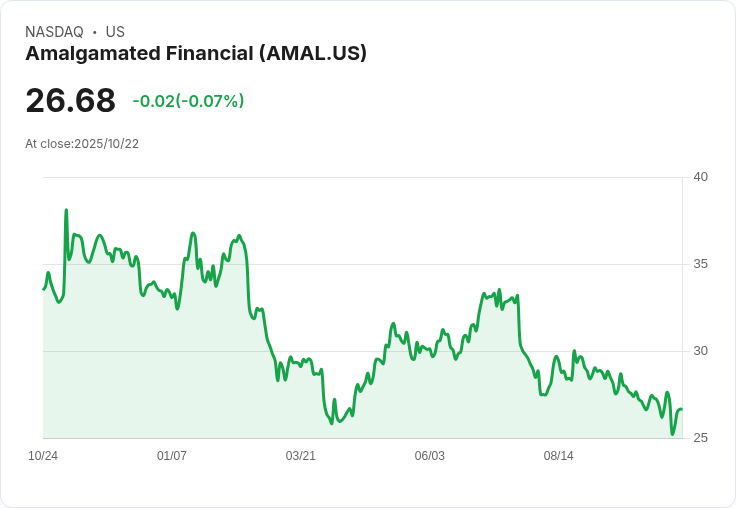The image size is (736, 508).
Task: Select the 08/14 date axis label
Action: (558, 456)
